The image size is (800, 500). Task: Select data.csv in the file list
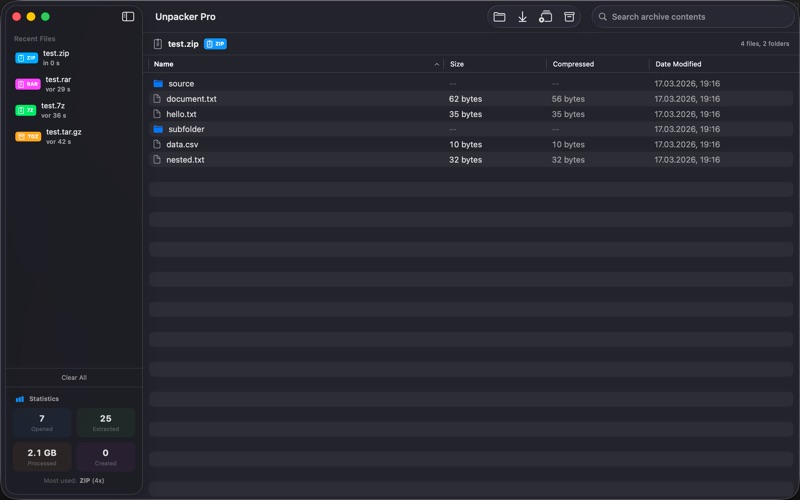182,144
